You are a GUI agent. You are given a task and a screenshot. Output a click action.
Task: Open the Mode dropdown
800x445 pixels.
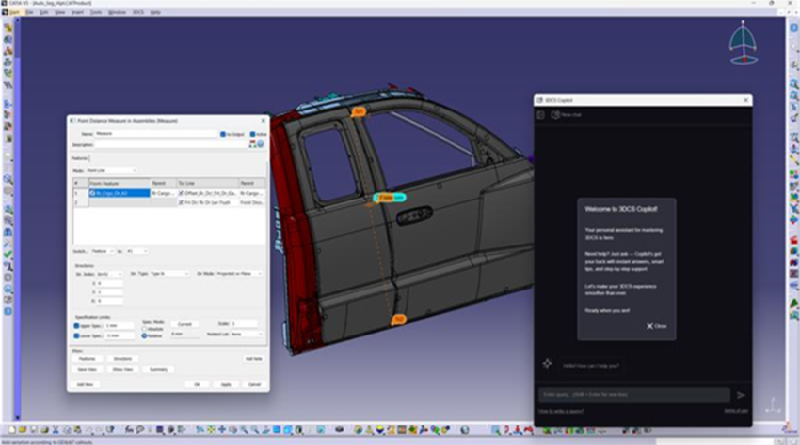pyautogui.click(x=112, y=170)
